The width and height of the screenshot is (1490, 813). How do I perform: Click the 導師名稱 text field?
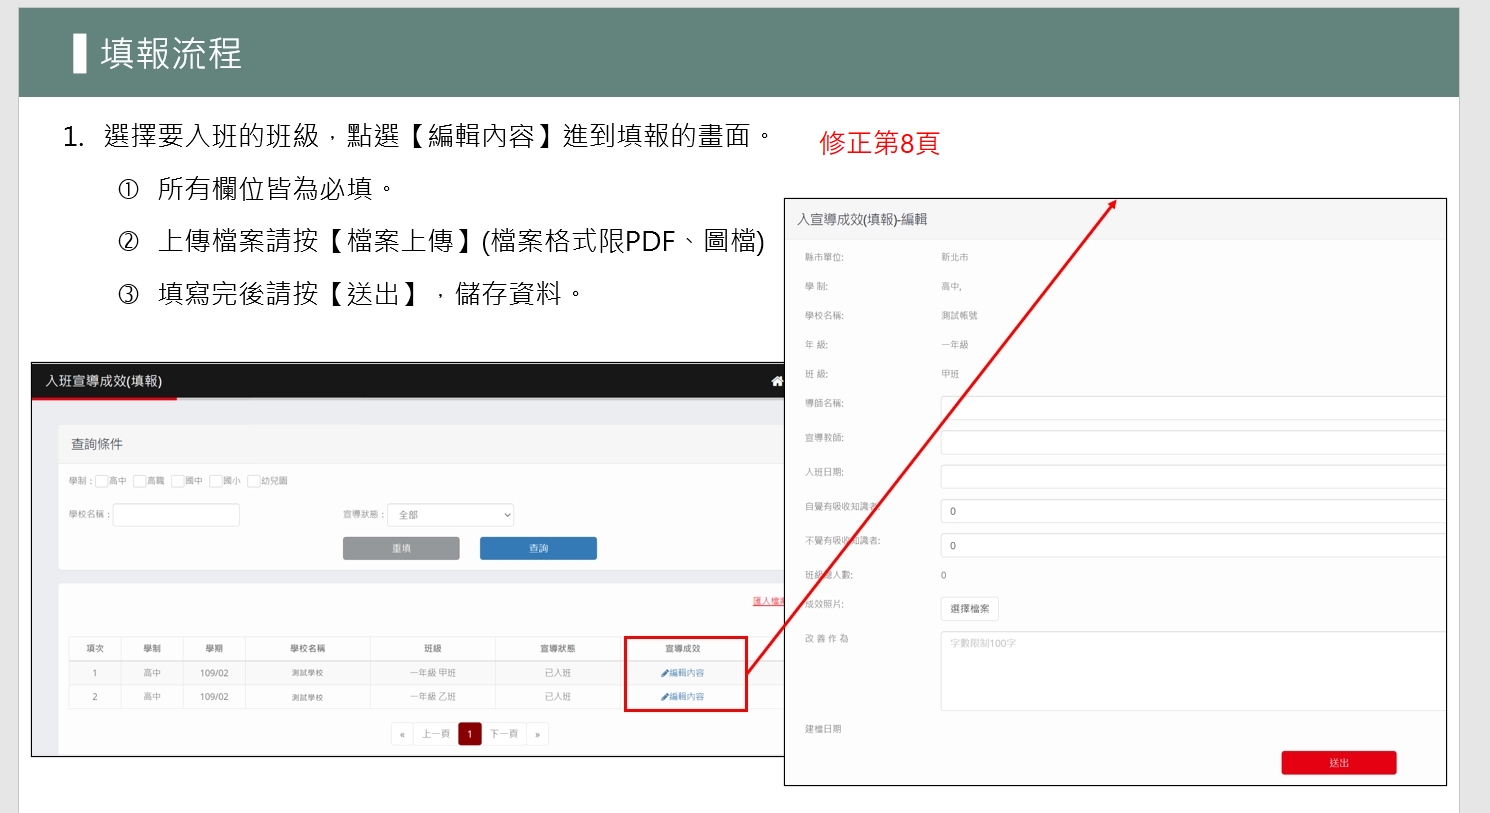coord(1192,408)
